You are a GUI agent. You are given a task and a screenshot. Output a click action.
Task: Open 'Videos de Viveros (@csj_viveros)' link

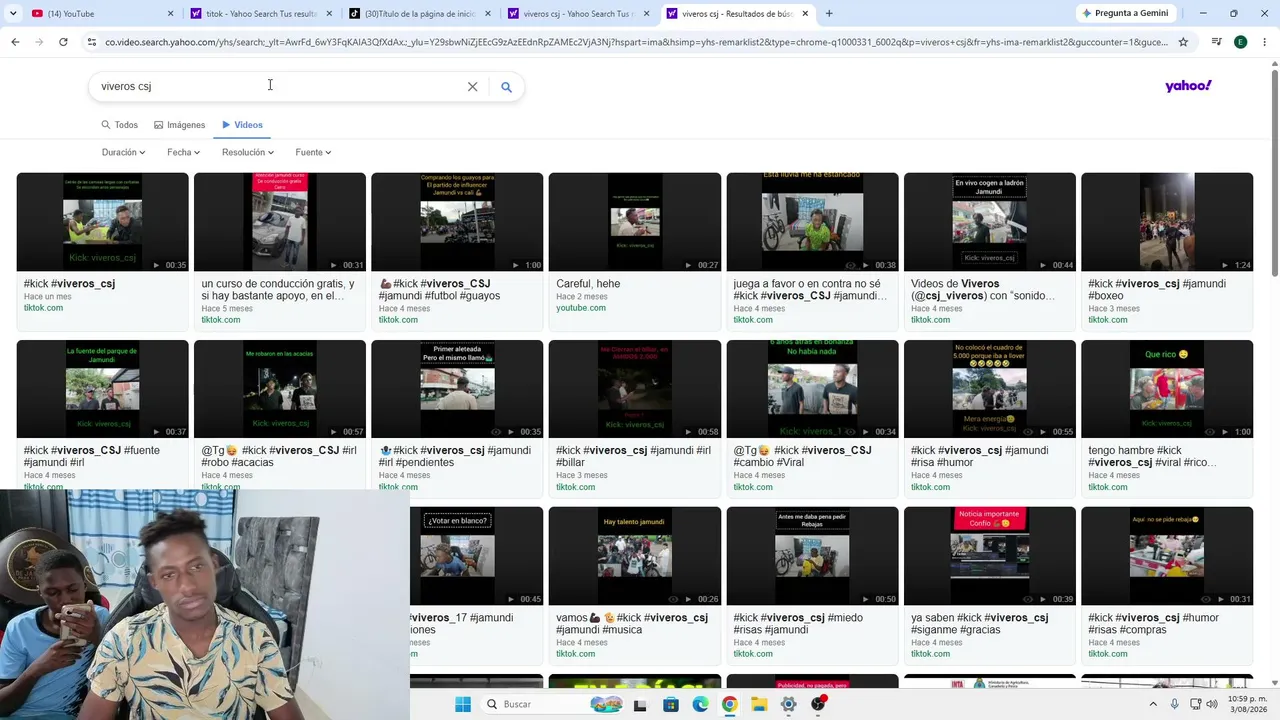tap(985, 290)
